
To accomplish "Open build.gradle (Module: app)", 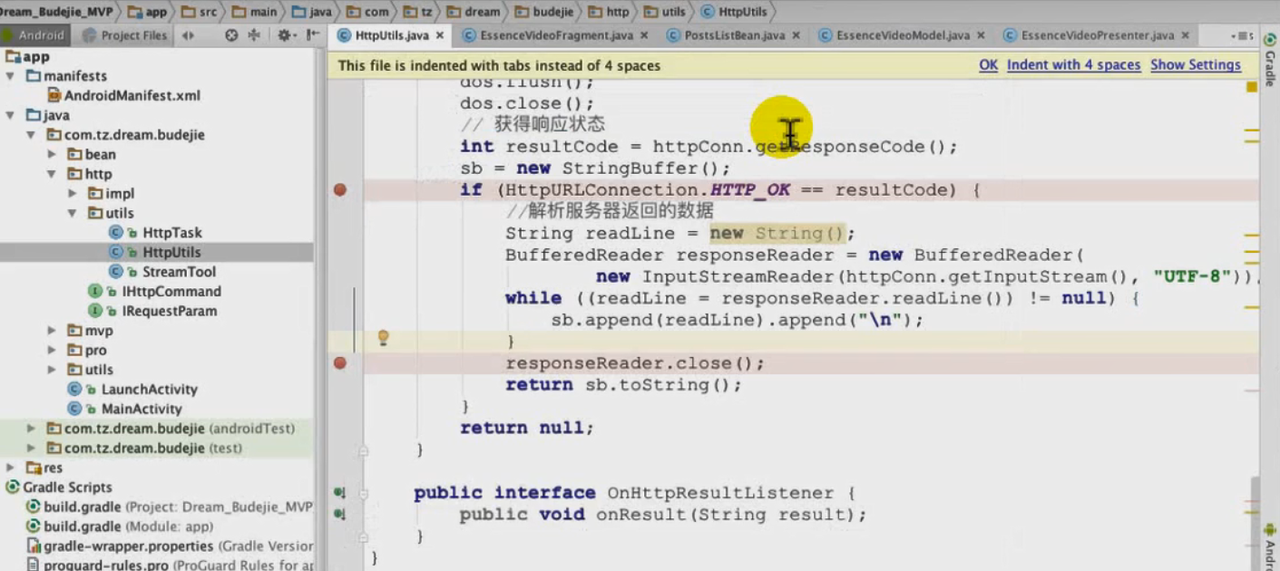I will pyautogui.click(x=128, y=526).
